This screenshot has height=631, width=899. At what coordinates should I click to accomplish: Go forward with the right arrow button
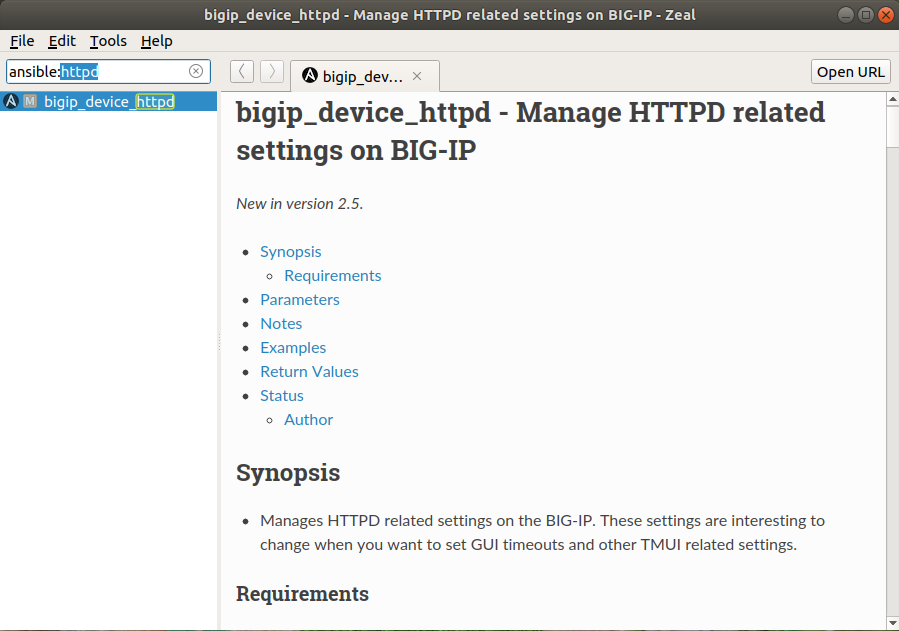pos(272,72)
